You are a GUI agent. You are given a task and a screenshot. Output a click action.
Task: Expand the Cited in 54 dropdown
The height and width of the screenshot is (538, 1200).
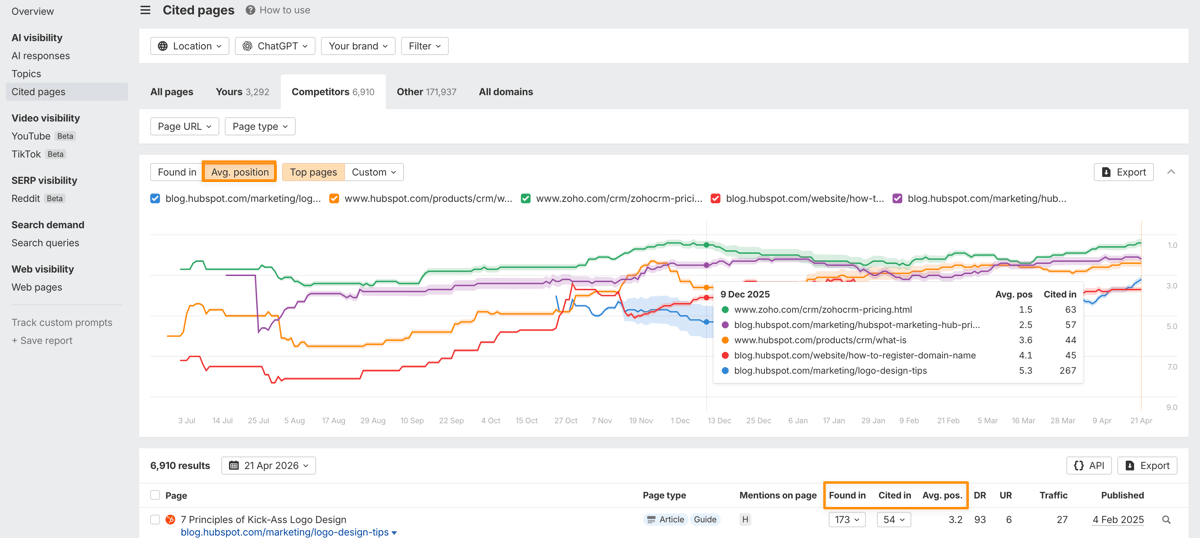[x=894, y=520]
